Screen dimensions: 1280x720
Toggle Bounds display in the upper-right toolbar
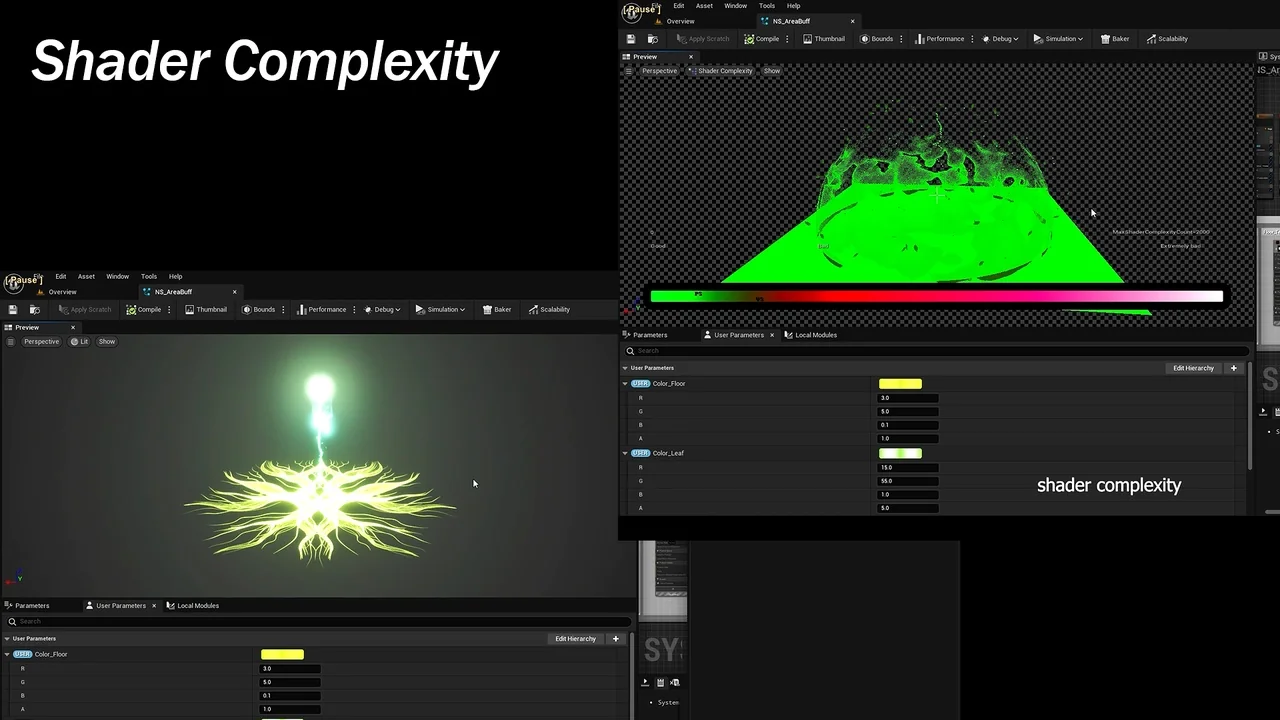click(876, 39)
